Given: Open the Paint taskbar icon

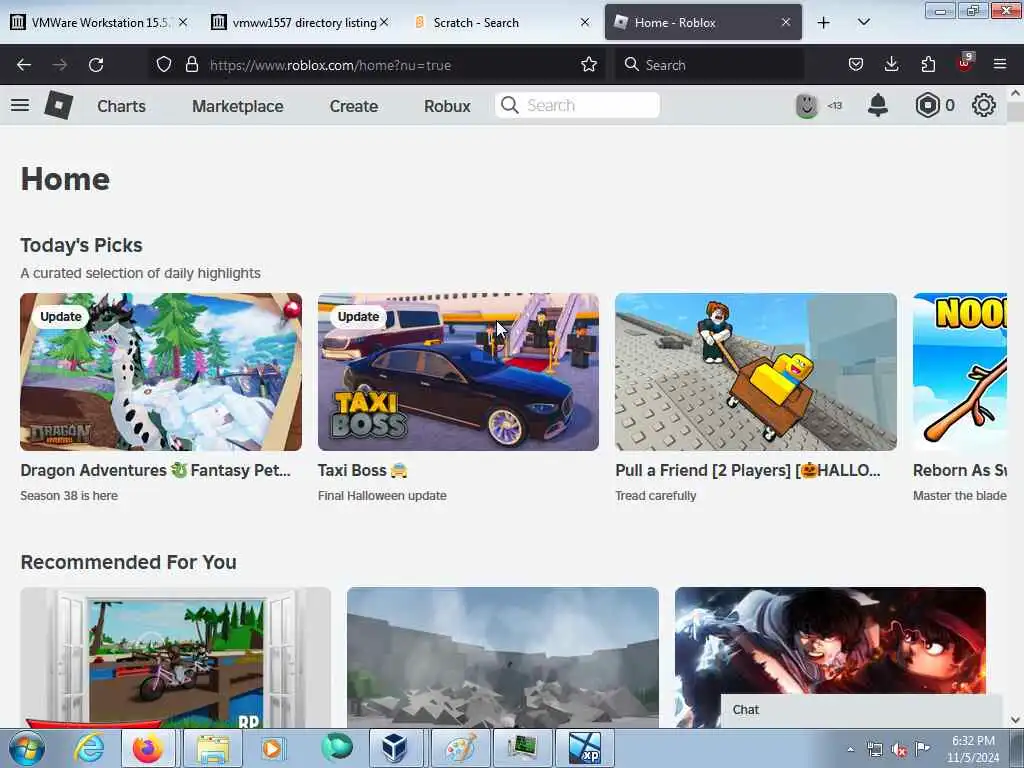Looking at the screenshot, I should [460, 748].
